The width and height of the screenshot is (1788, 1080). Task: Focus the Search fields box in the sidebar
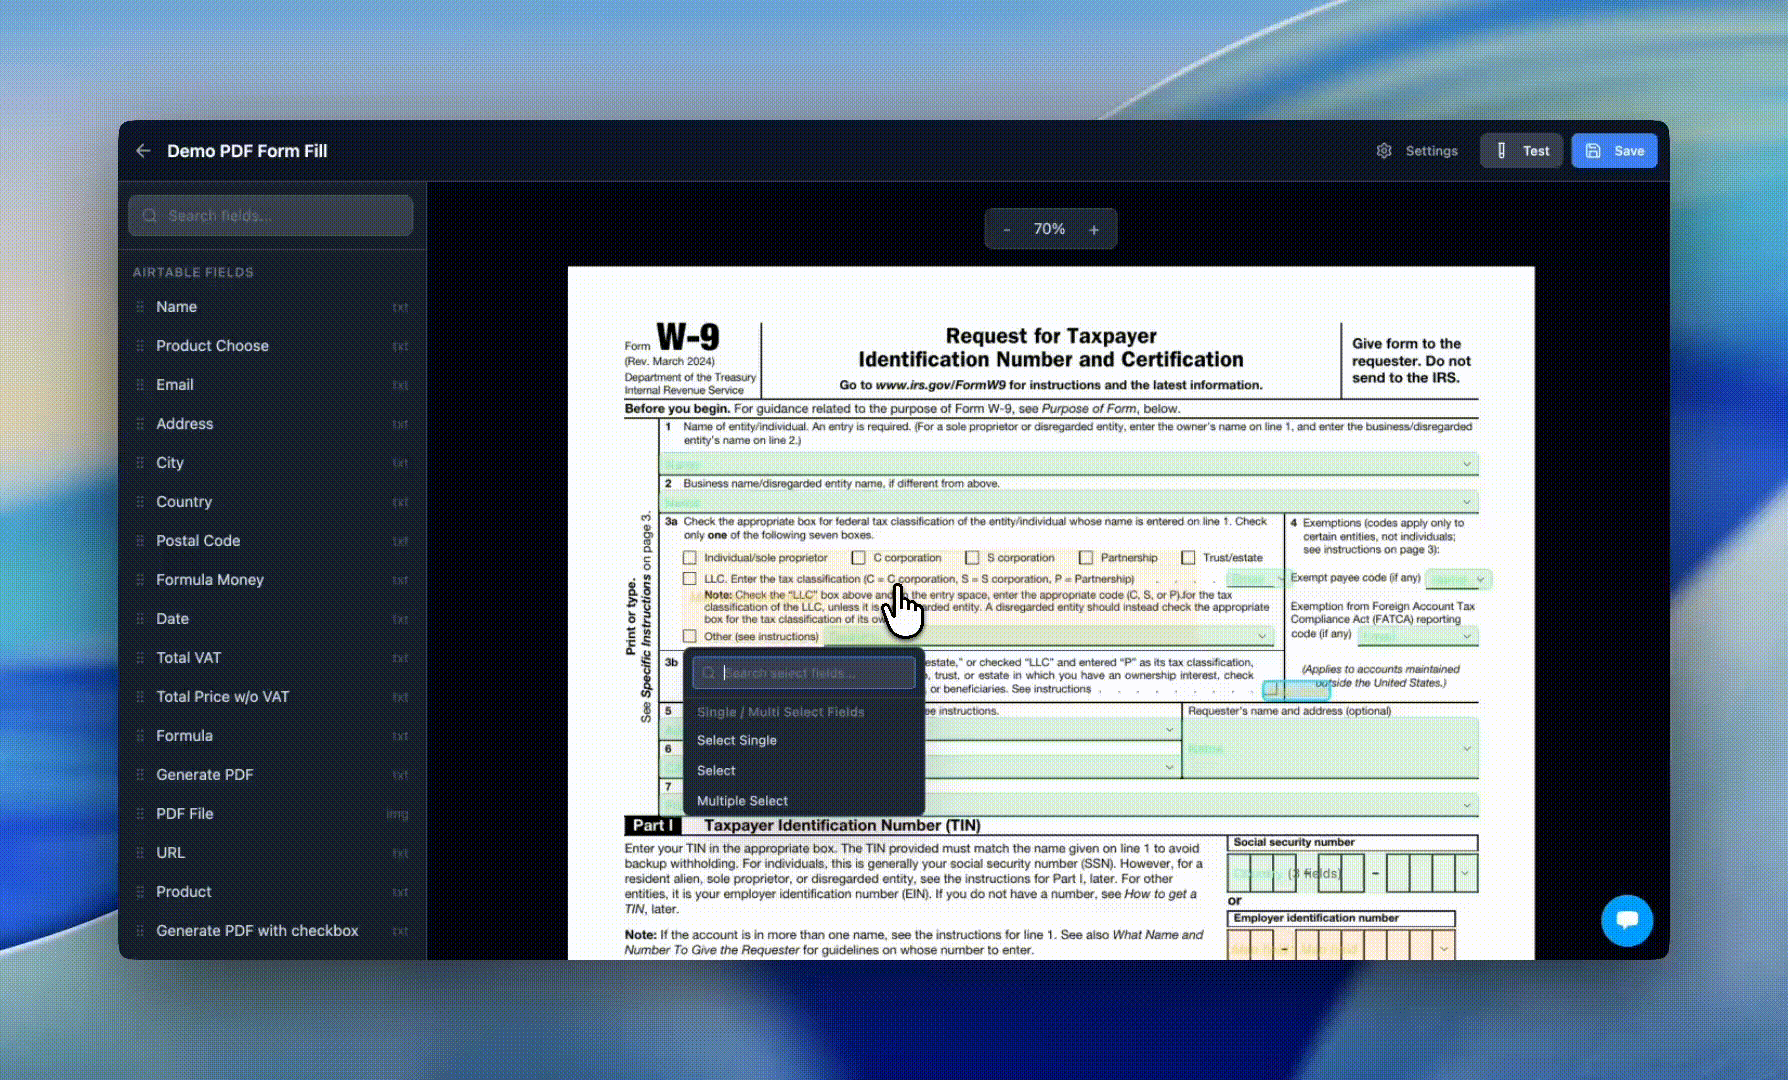(271, 216)
